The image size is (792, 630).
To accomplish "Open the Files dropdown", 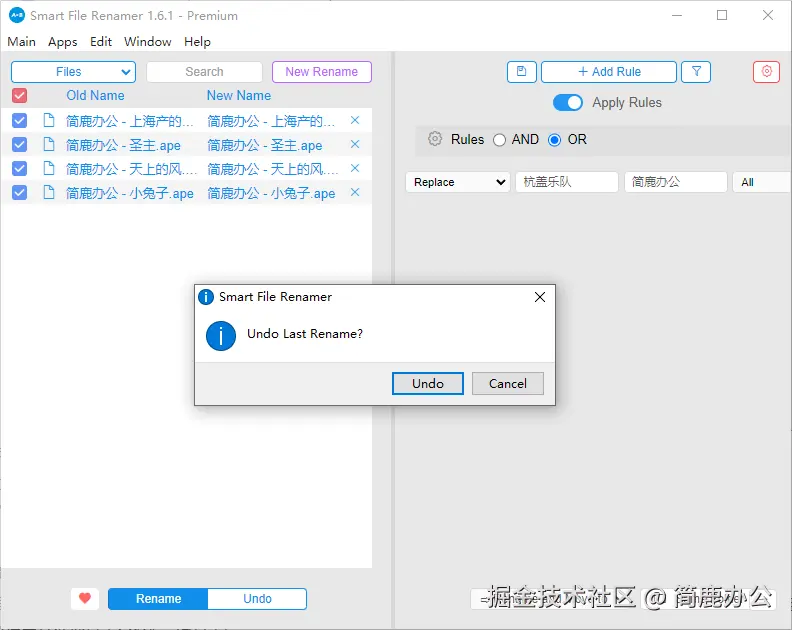I will 73,72.
